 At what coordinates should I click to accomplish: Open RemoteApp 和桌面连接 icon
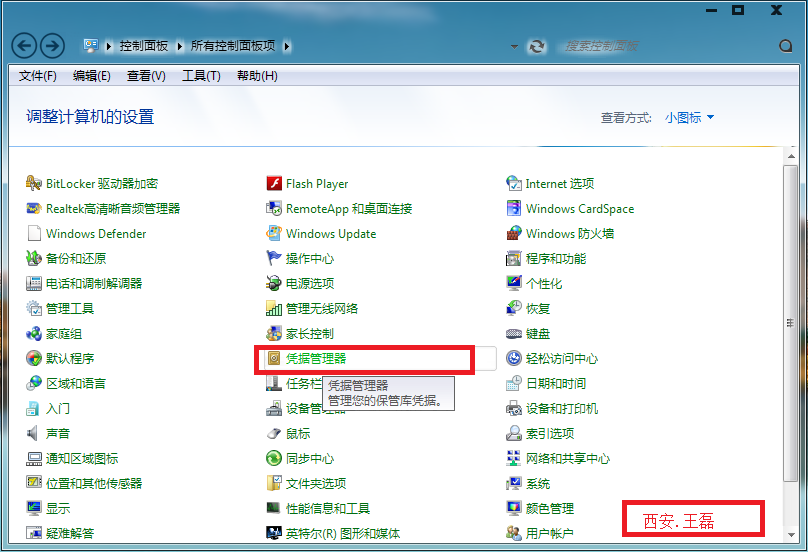click(x=274, y=209)
